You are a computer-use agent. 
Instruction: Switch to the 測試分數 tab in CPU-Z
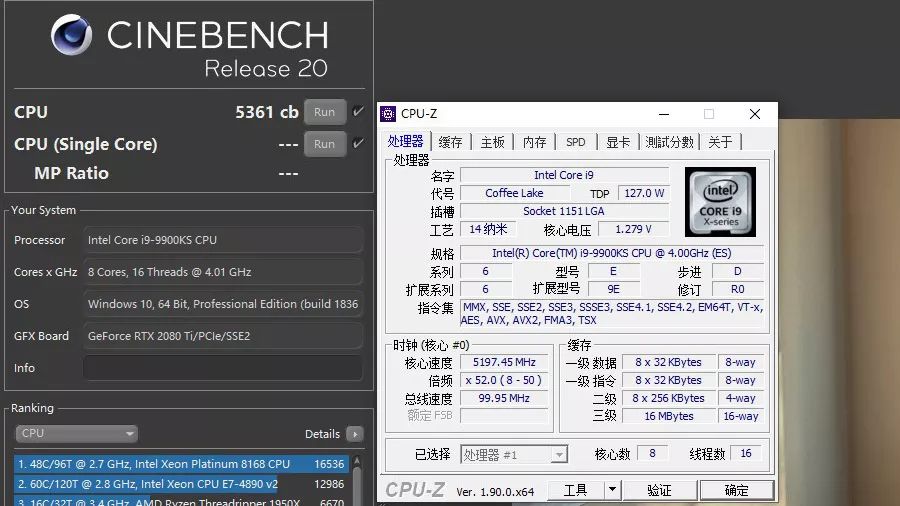tap(669, 142)
